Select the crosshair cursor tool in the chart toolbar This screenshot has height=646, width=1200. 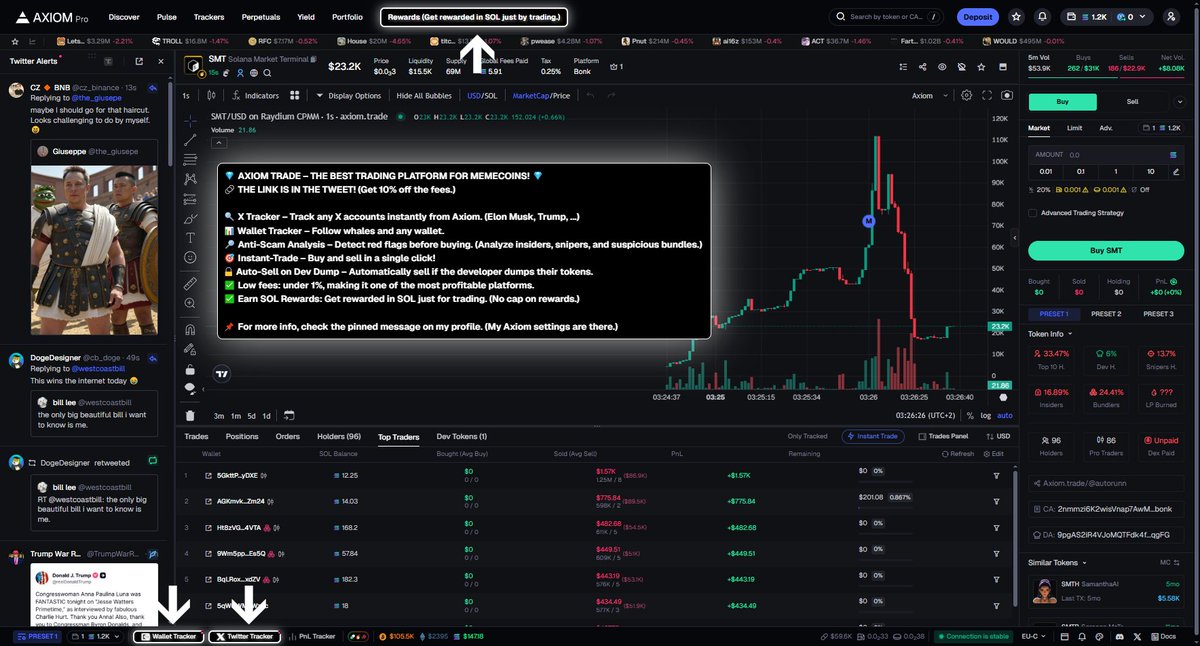[191, 120]
